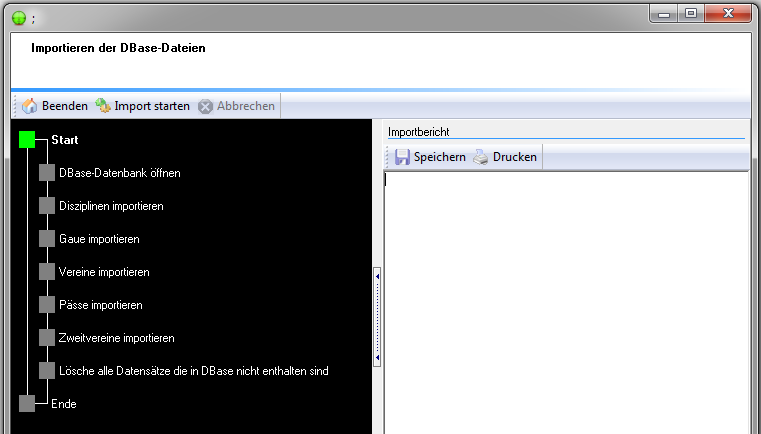Viewport: 761px width, 434px height.
Task: Select 'Vereine importieren' step text
Action: pyautogui.click(x=104, y=272)
